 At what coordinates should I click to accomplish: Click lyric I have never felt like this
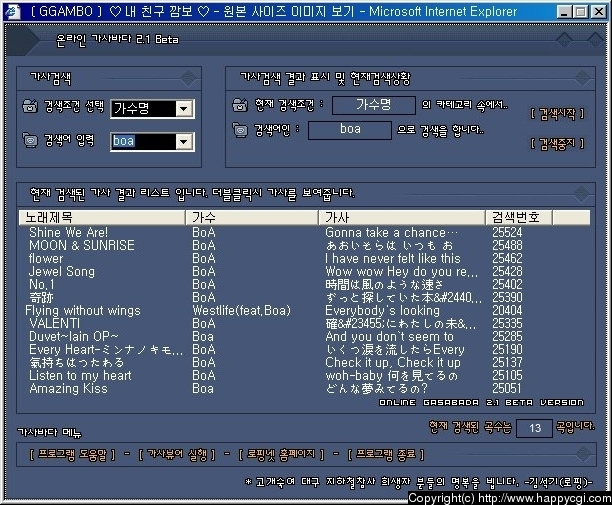(393, 259)
